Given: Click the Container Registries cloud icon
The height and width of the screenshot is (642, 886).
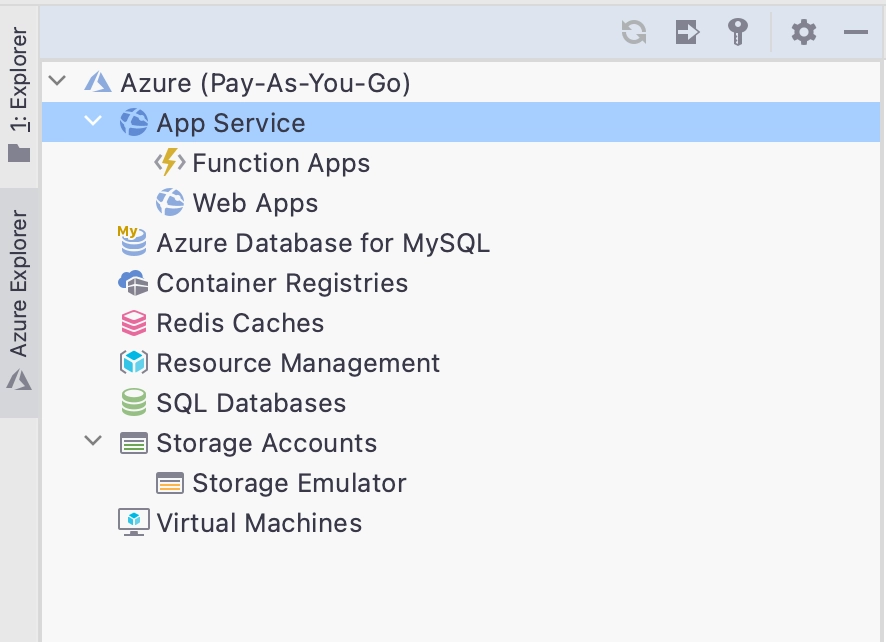Looking at the screenshot, I should point(133,283).
